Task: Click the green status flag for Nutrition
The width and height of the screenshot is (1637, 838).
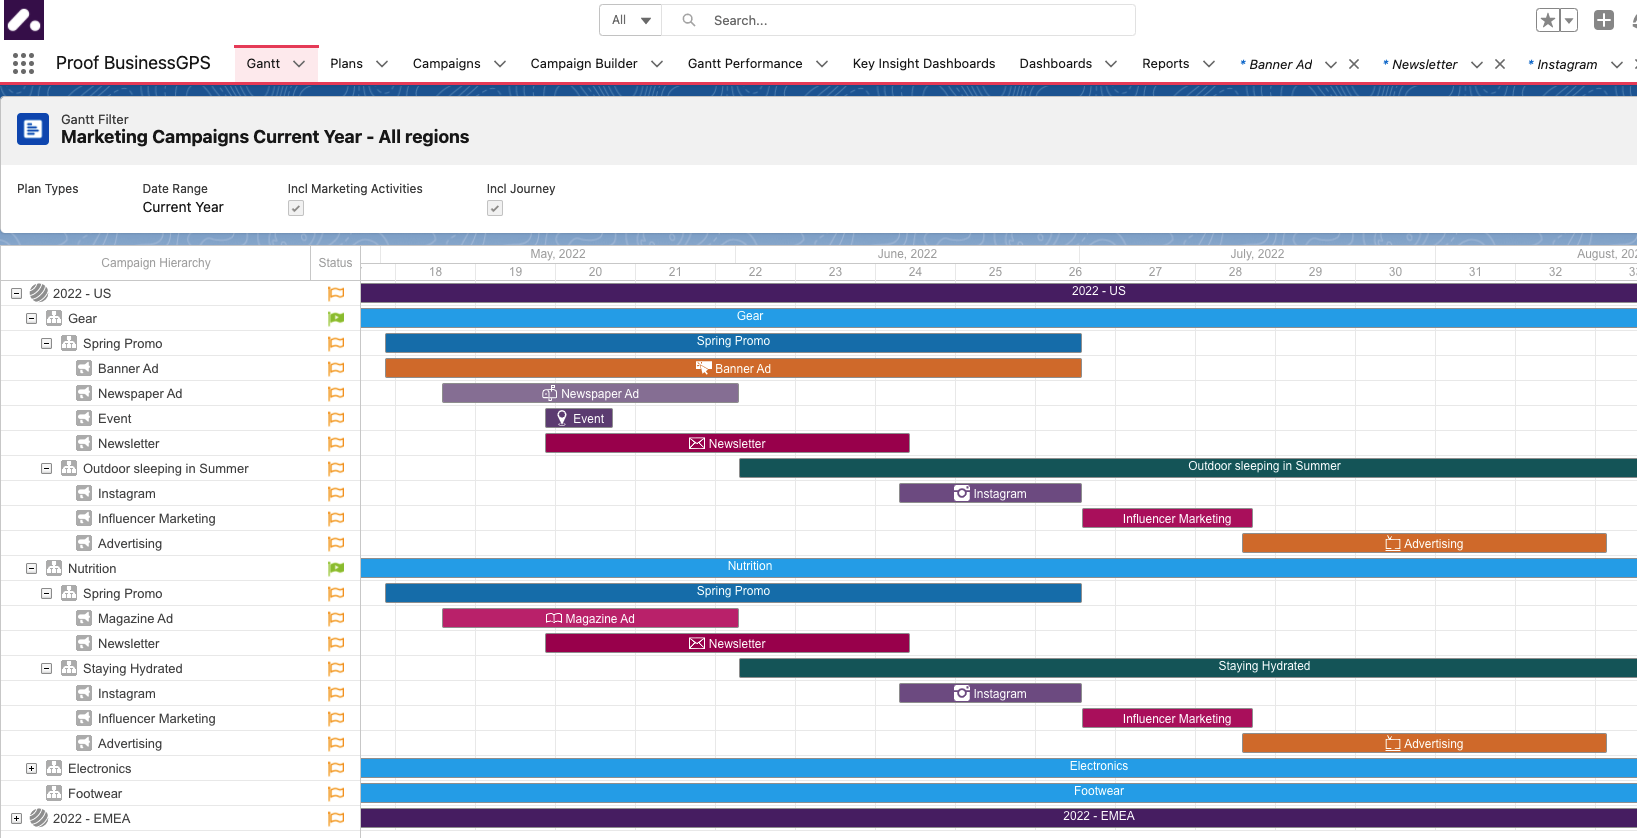Action: click(336, 568)
